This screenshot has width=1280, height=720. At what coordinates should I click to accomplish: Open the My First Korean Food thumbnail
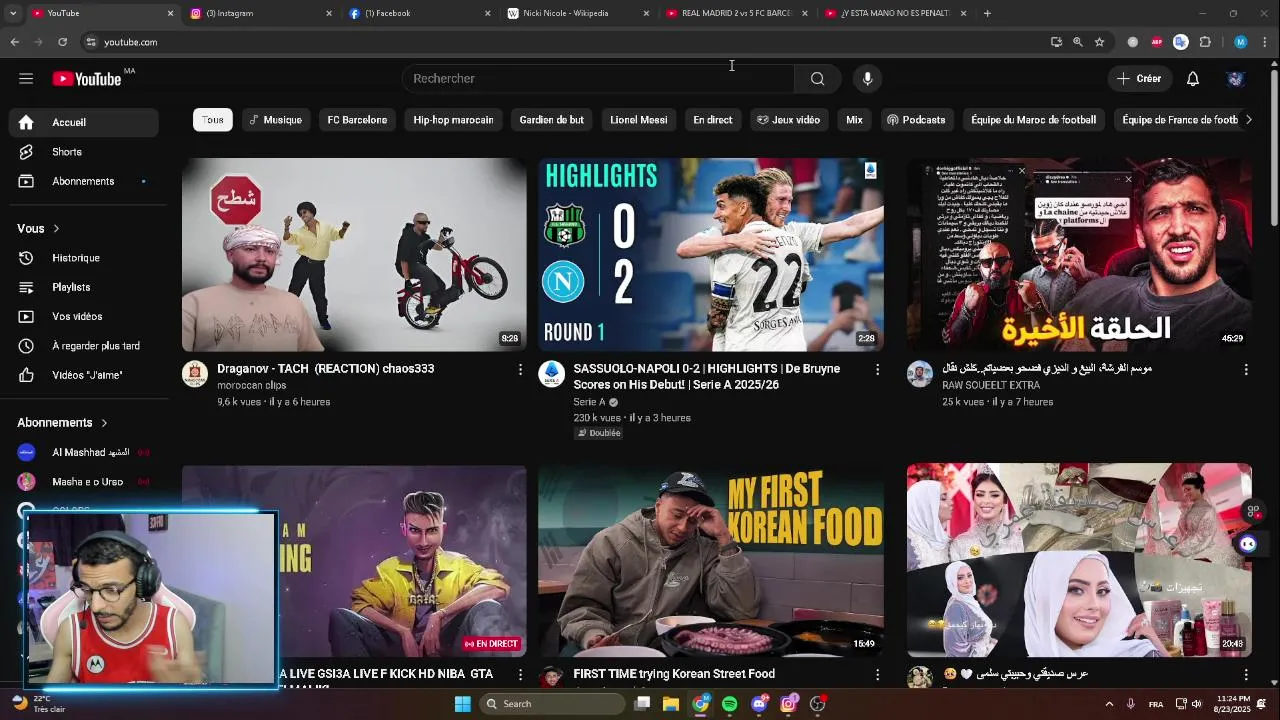pyautogui.click(x=711, y=560)
